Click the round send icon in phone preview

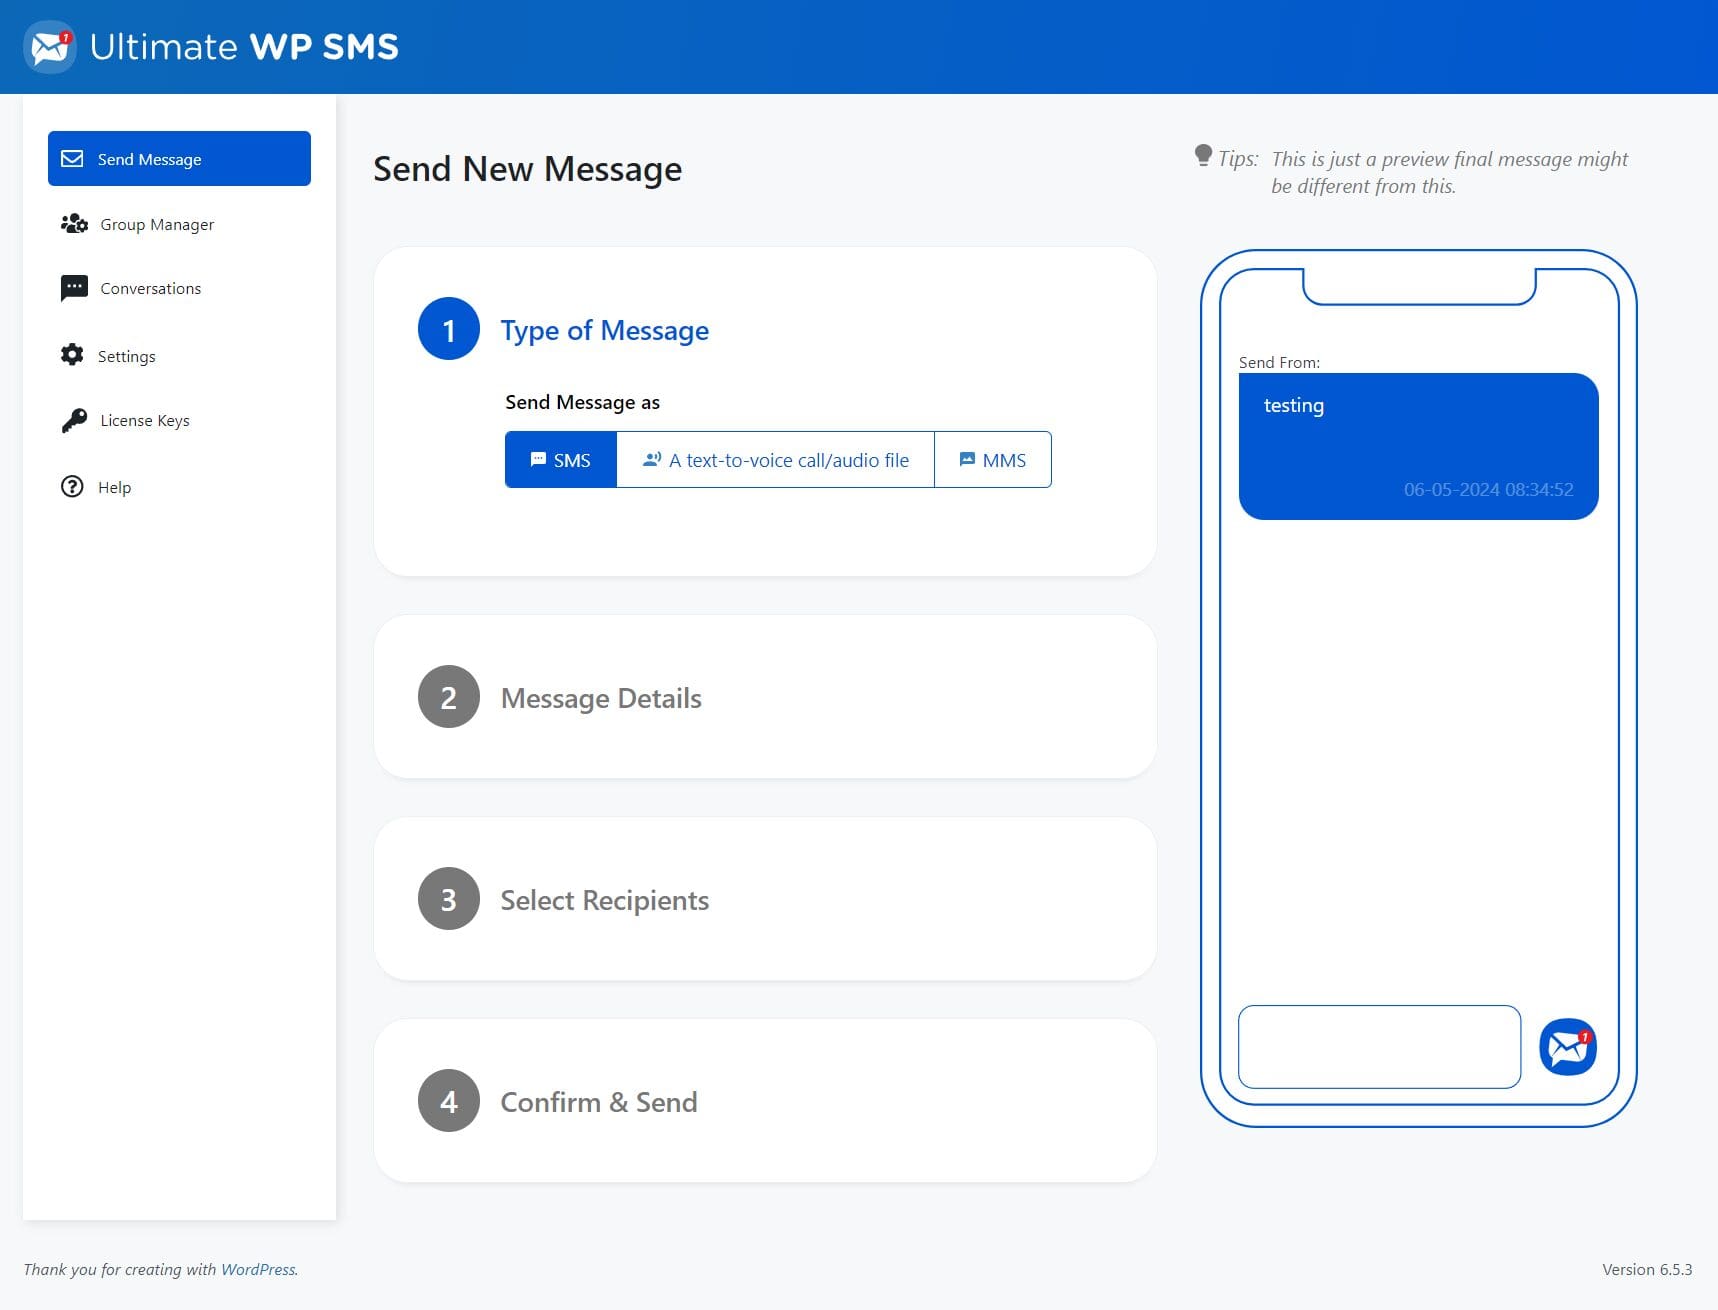[1567, 1047]
